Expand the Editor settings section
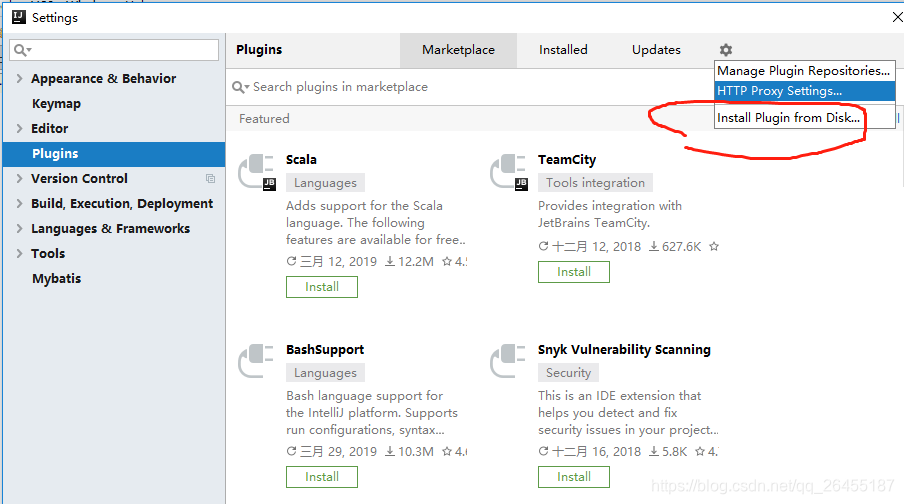 [20, 129]
